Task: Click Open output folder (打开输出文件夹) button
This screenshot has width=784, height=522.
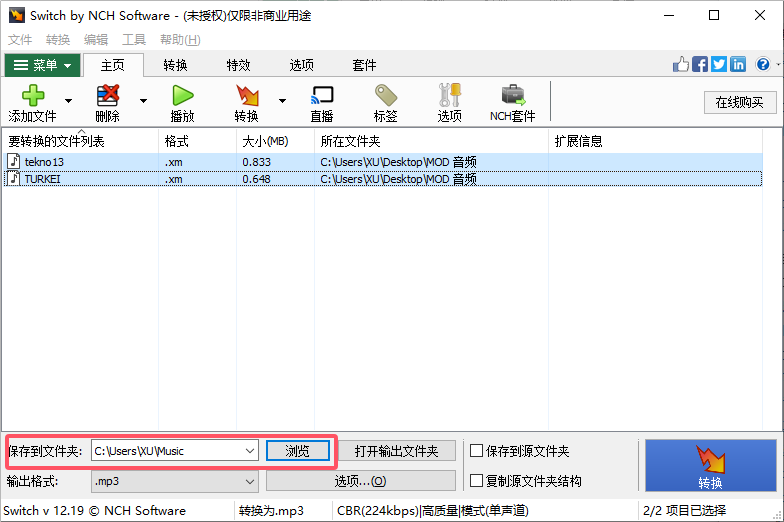Action: point(396,450)
